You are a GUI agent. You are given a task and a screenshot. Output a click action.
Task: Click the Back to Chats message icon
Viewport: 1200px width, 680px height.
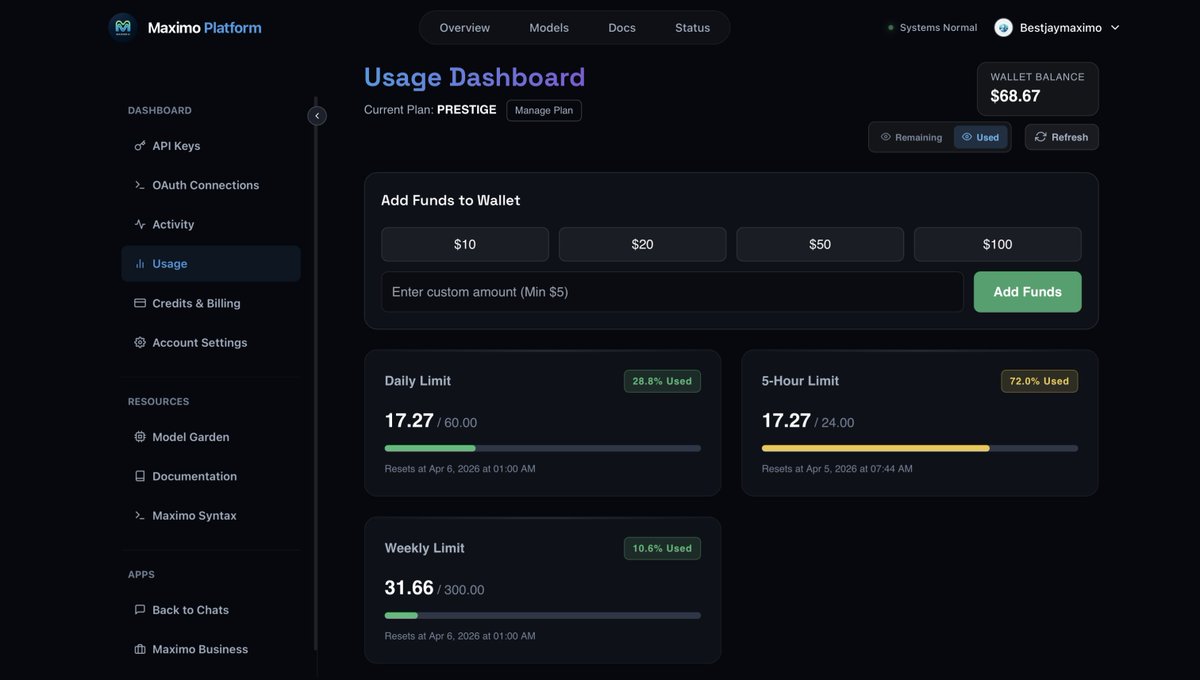140,610
